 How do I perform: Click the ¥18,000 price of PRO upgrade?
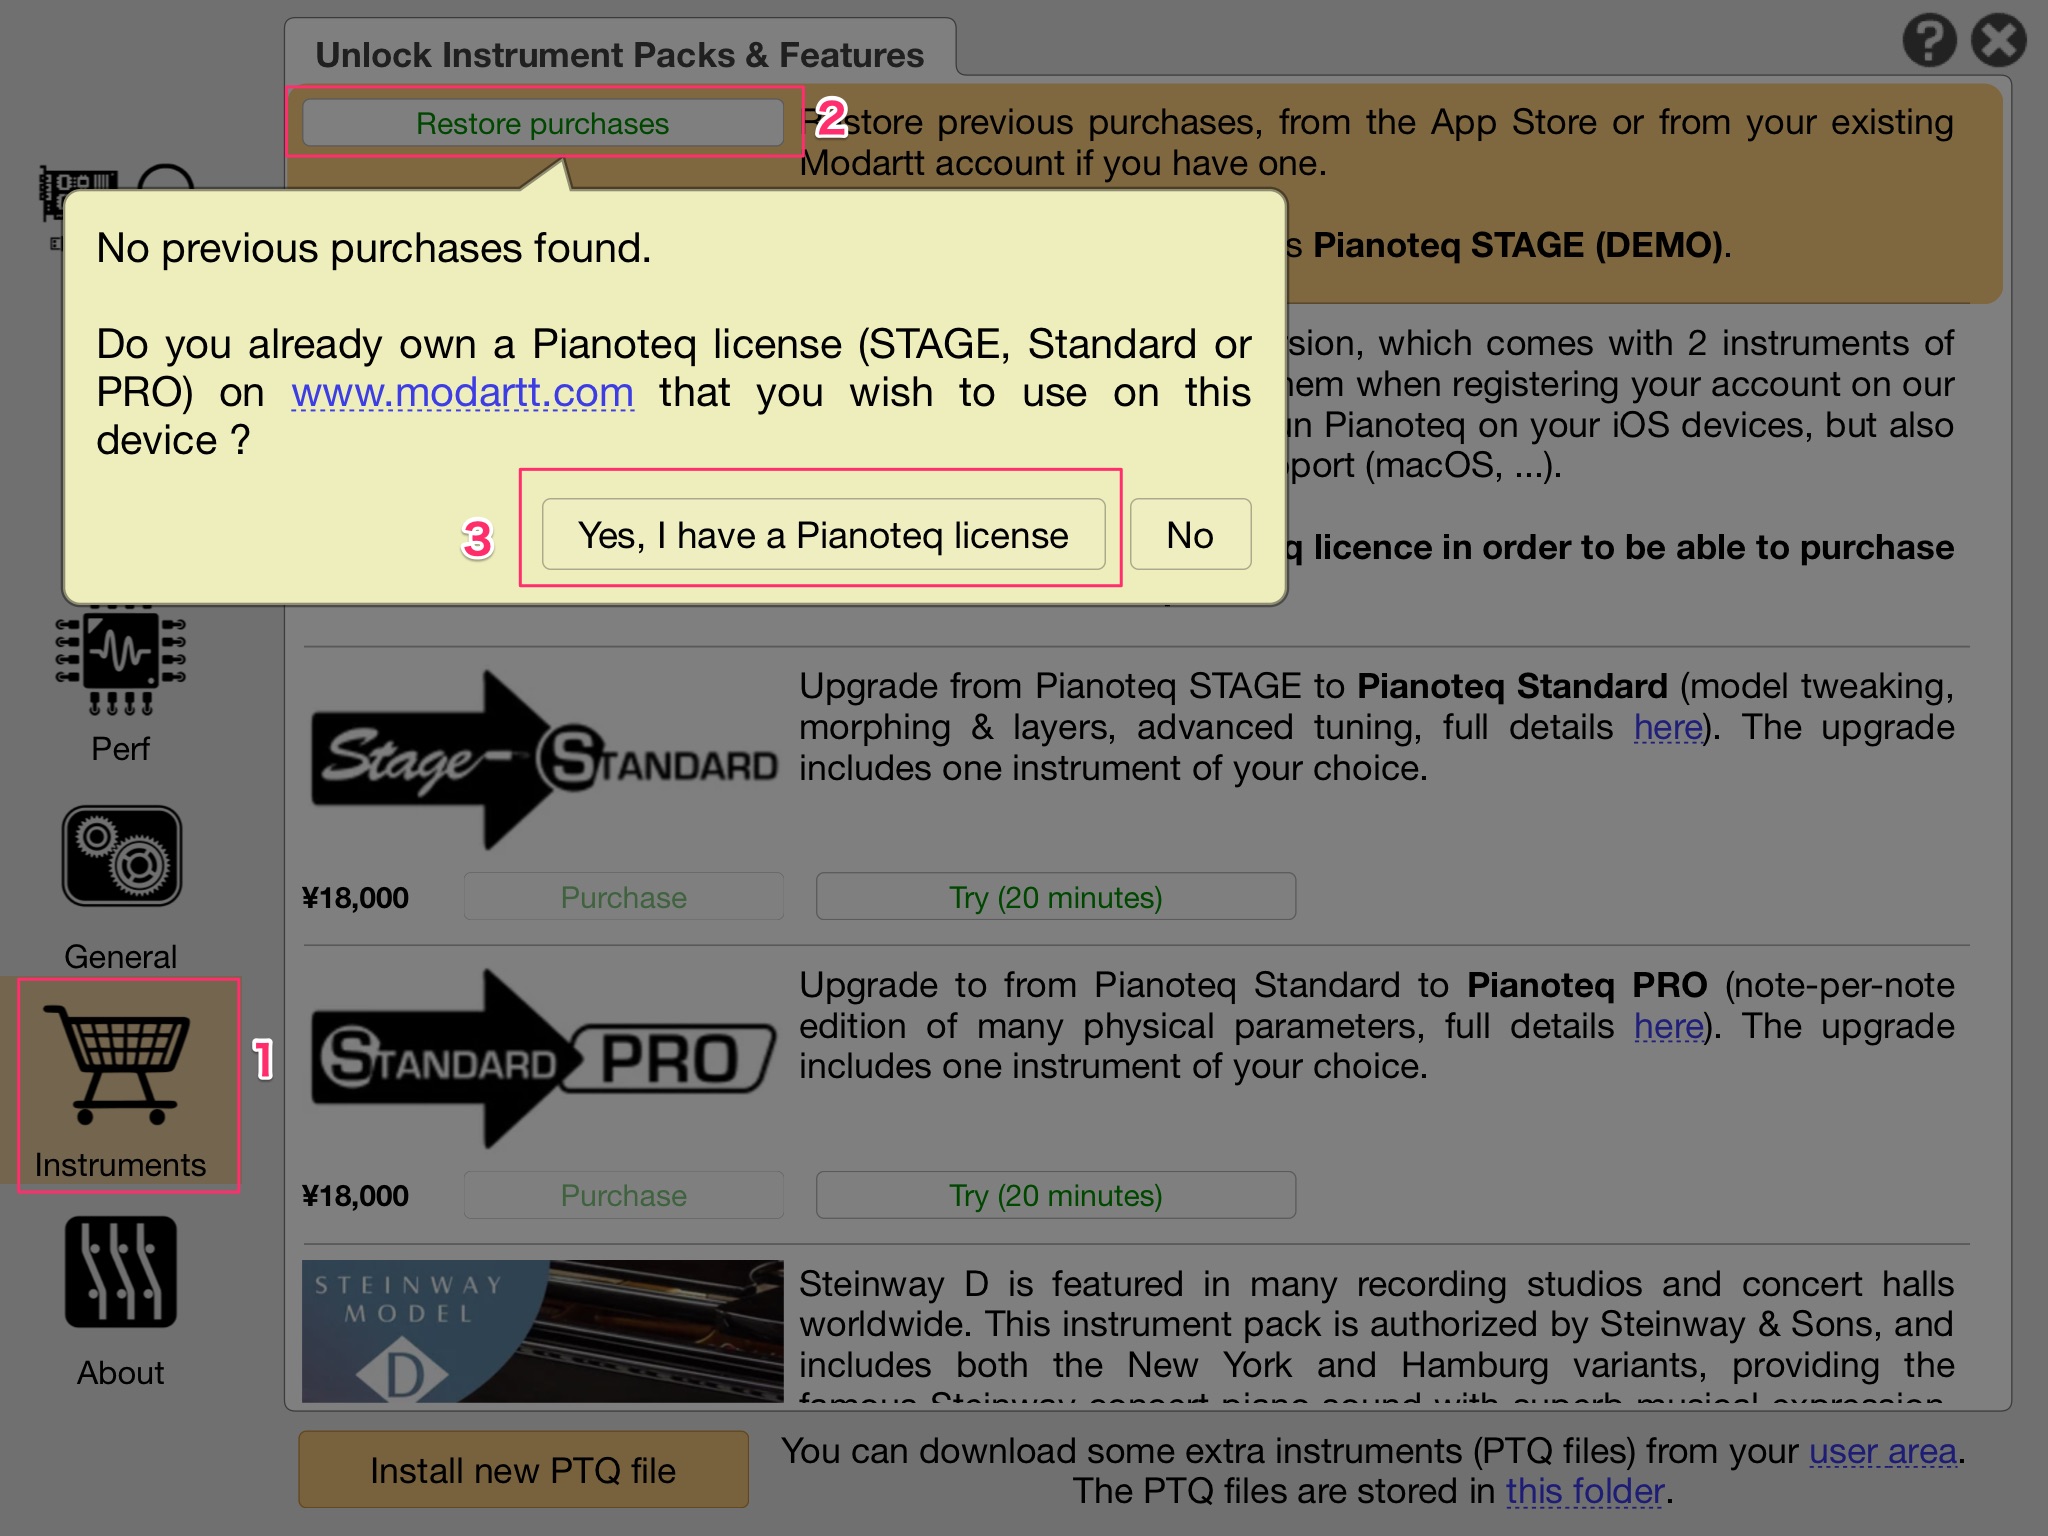pyautogui.click(x=355, y=1195)
